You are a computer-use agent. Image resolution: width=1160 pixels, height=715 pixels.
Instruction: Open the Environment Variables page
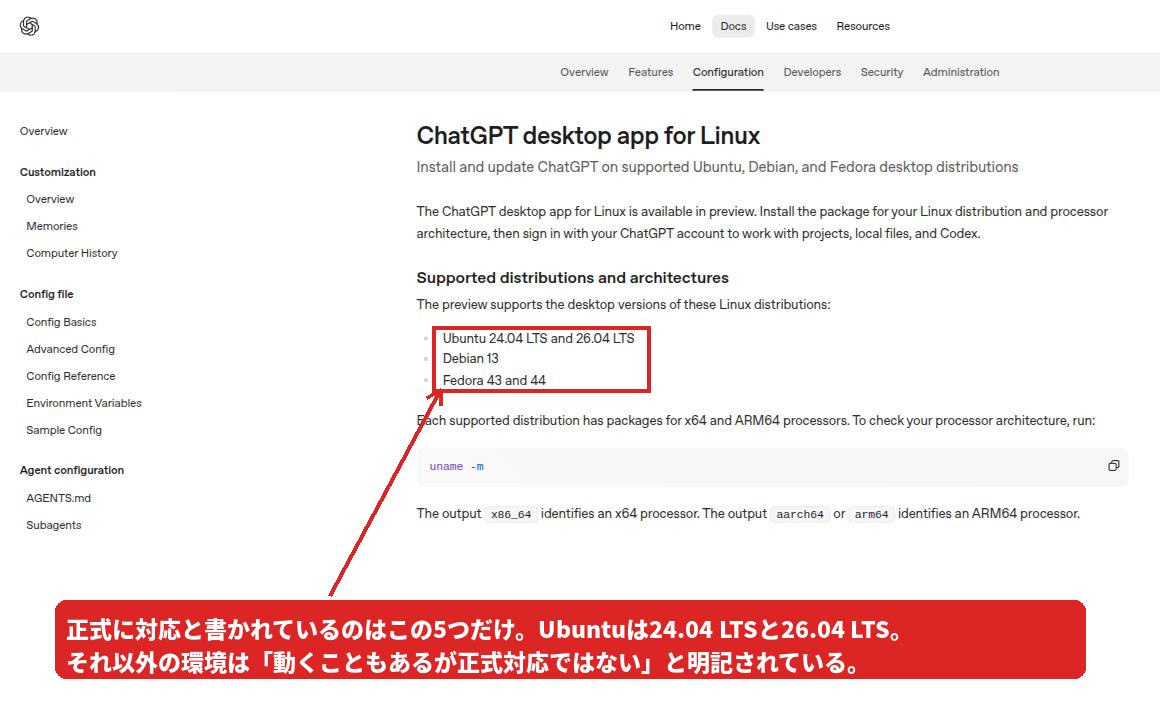click(84, 403)
